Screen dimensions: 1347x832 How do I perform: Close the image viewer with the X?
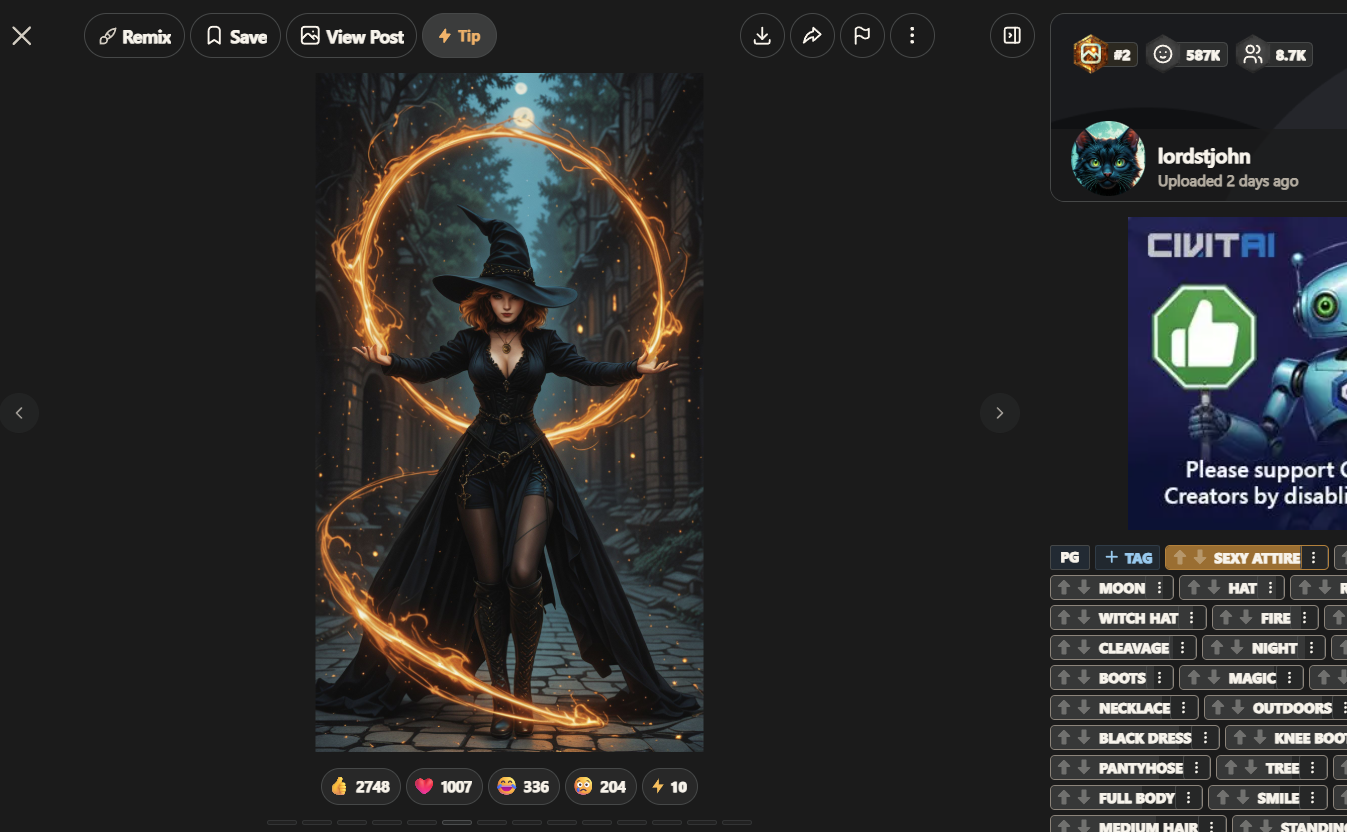[x=22, y=36]
